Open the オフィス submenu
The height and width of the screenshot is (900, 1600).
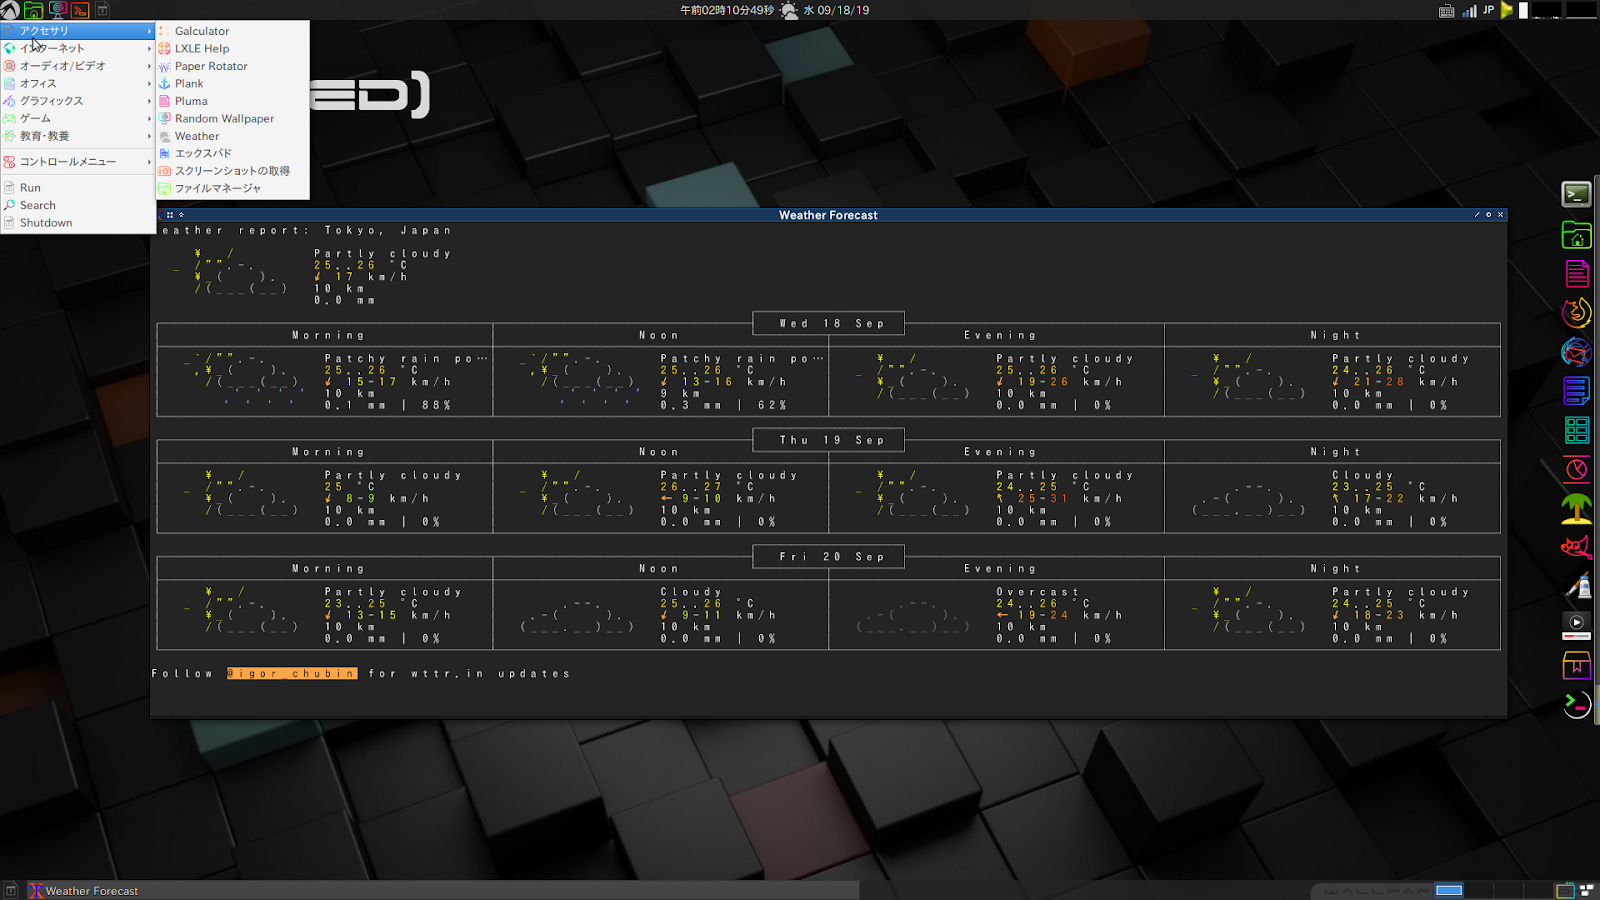point(78,83)
